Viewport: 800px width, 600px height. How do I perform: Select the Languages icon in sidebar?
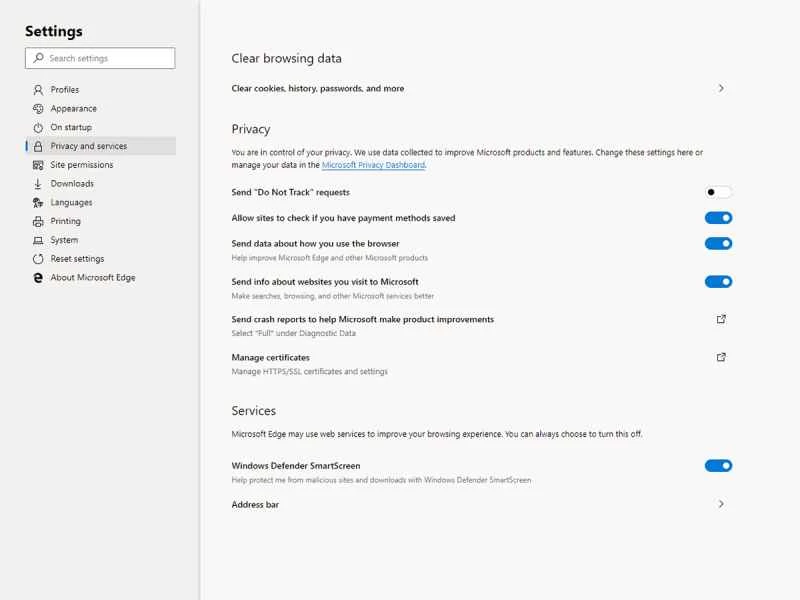pyautogui.click(x=38, y=202)
